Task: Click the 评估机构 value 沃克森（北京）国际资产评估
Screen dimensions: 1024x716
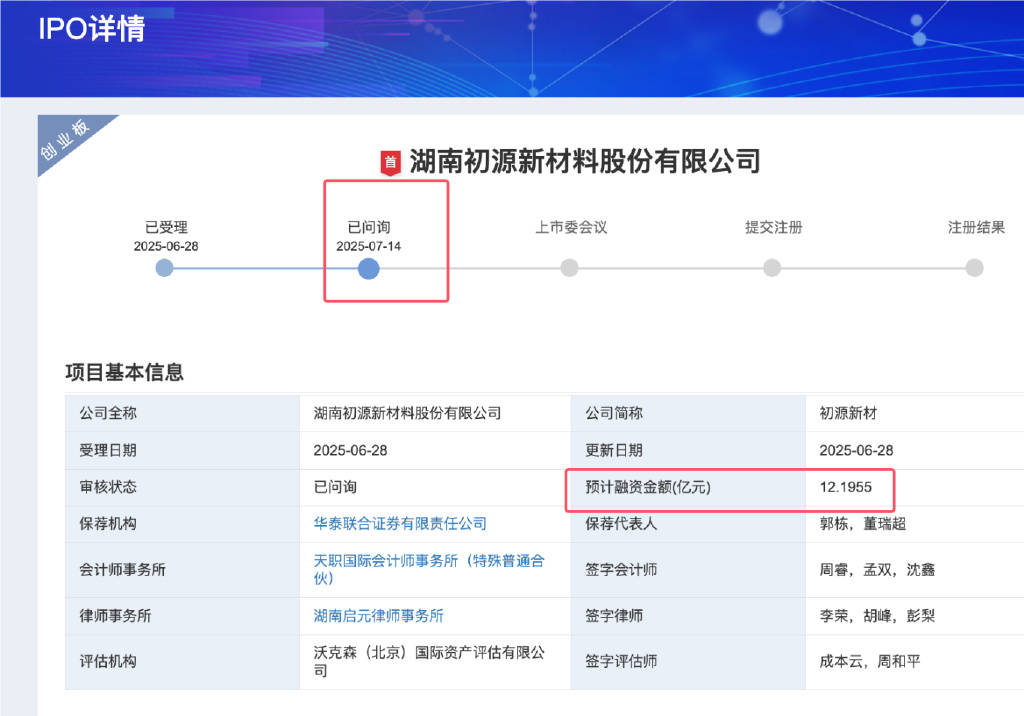Action: (x=429, y=661)
